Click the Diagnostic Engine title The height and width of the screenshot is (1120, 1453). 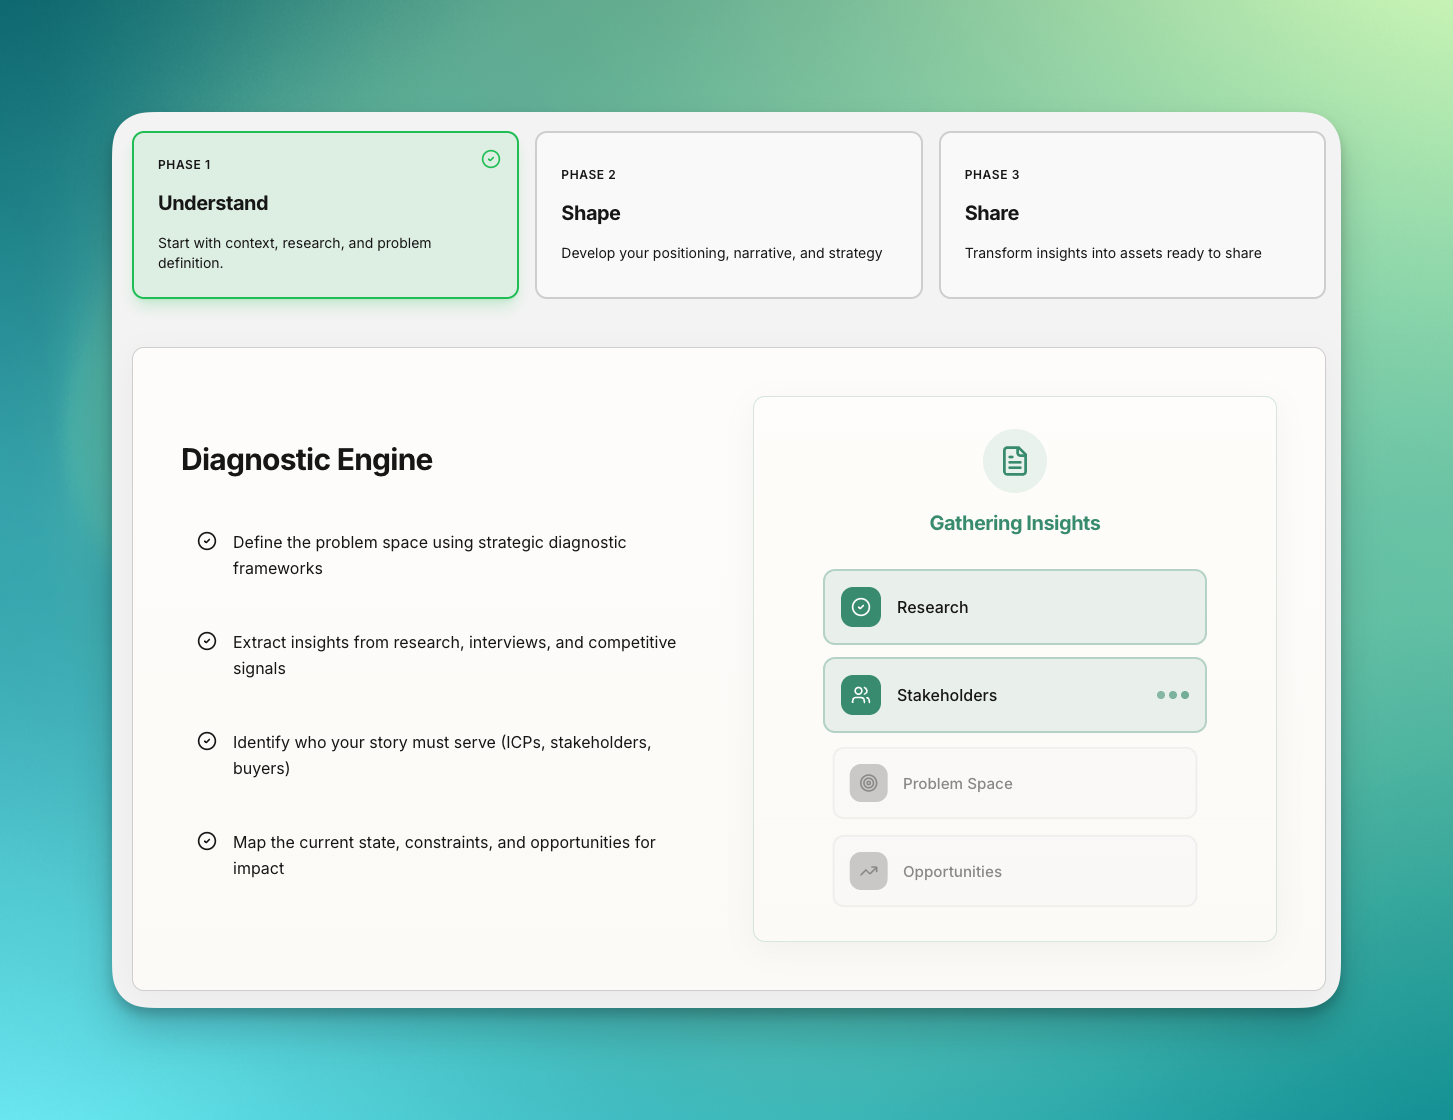tap(306, 459)
